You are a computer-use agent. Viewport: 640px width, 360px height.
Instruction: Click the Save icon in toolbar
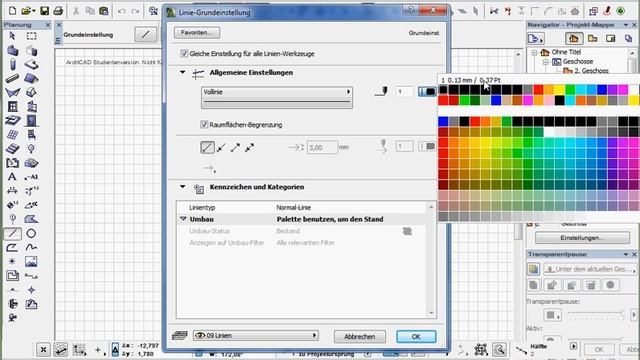tap(44, 11)
